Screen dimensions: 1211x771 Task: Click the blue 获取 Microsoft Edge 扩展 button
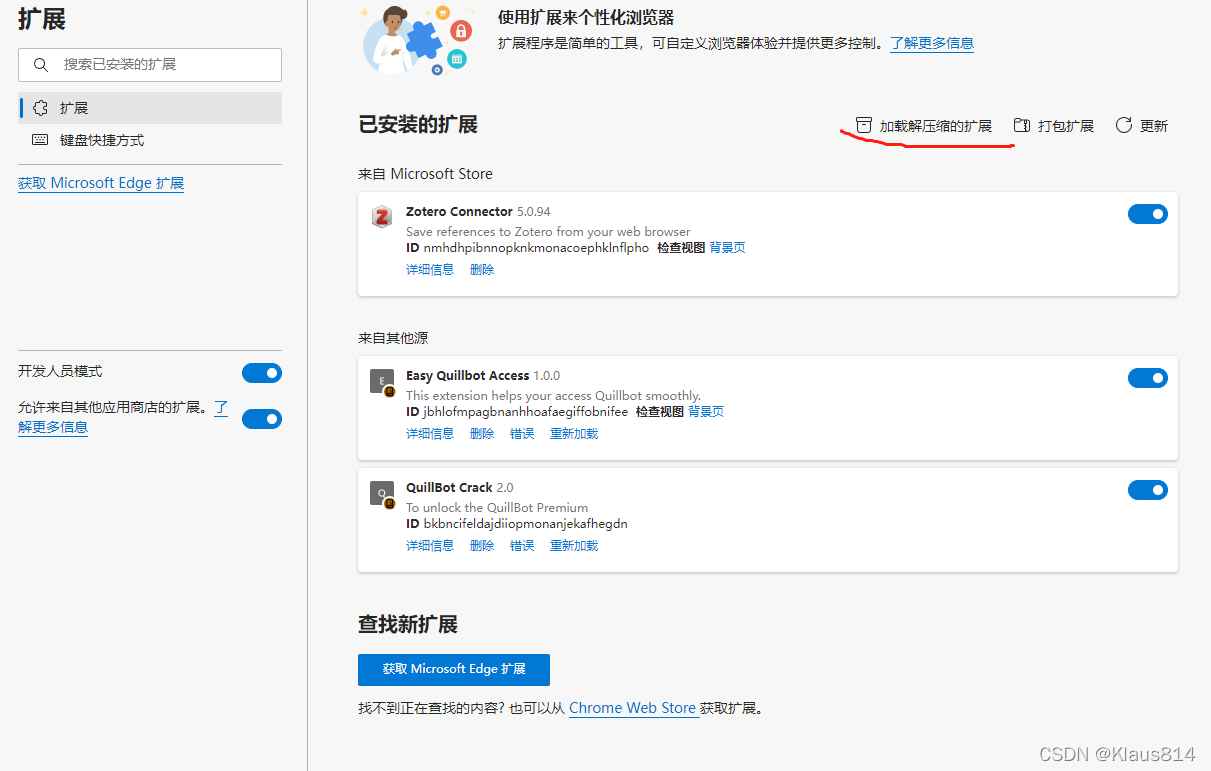point(454,669)
